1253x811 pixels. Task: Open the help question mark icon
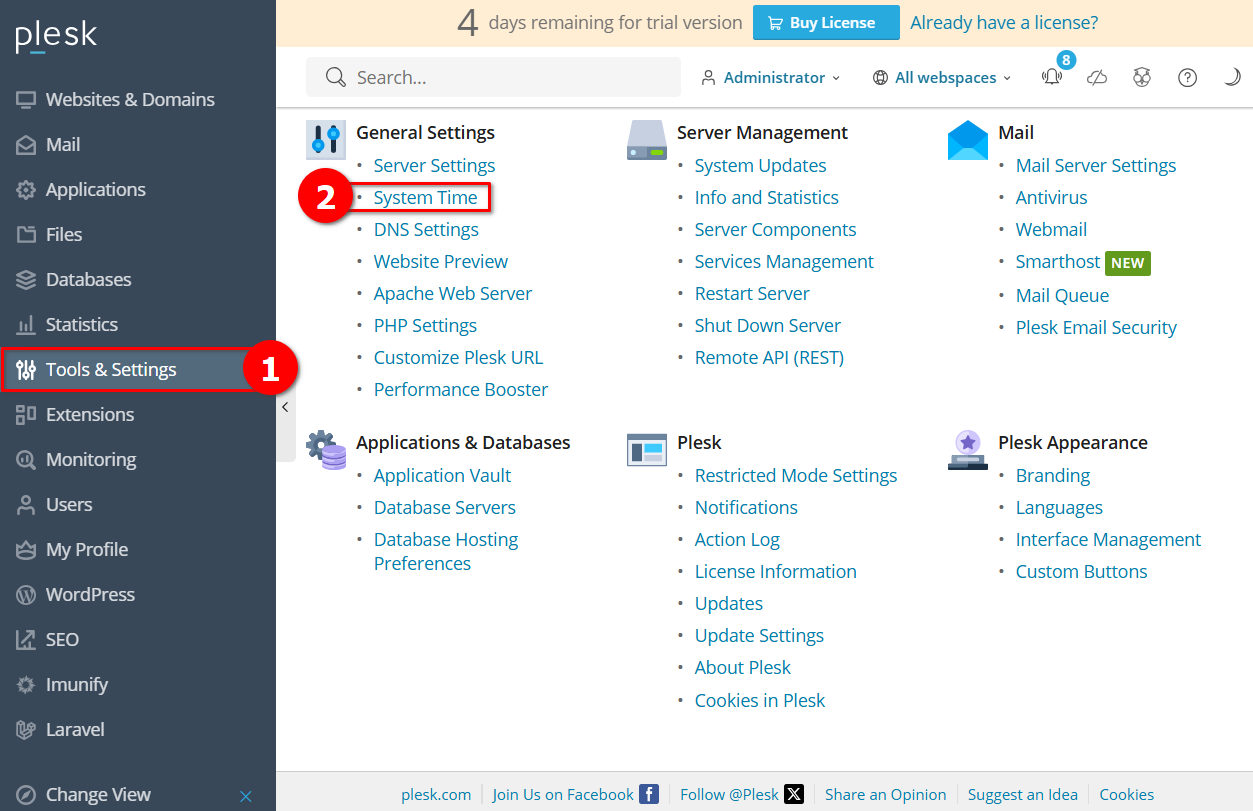tap(1187, 78)
